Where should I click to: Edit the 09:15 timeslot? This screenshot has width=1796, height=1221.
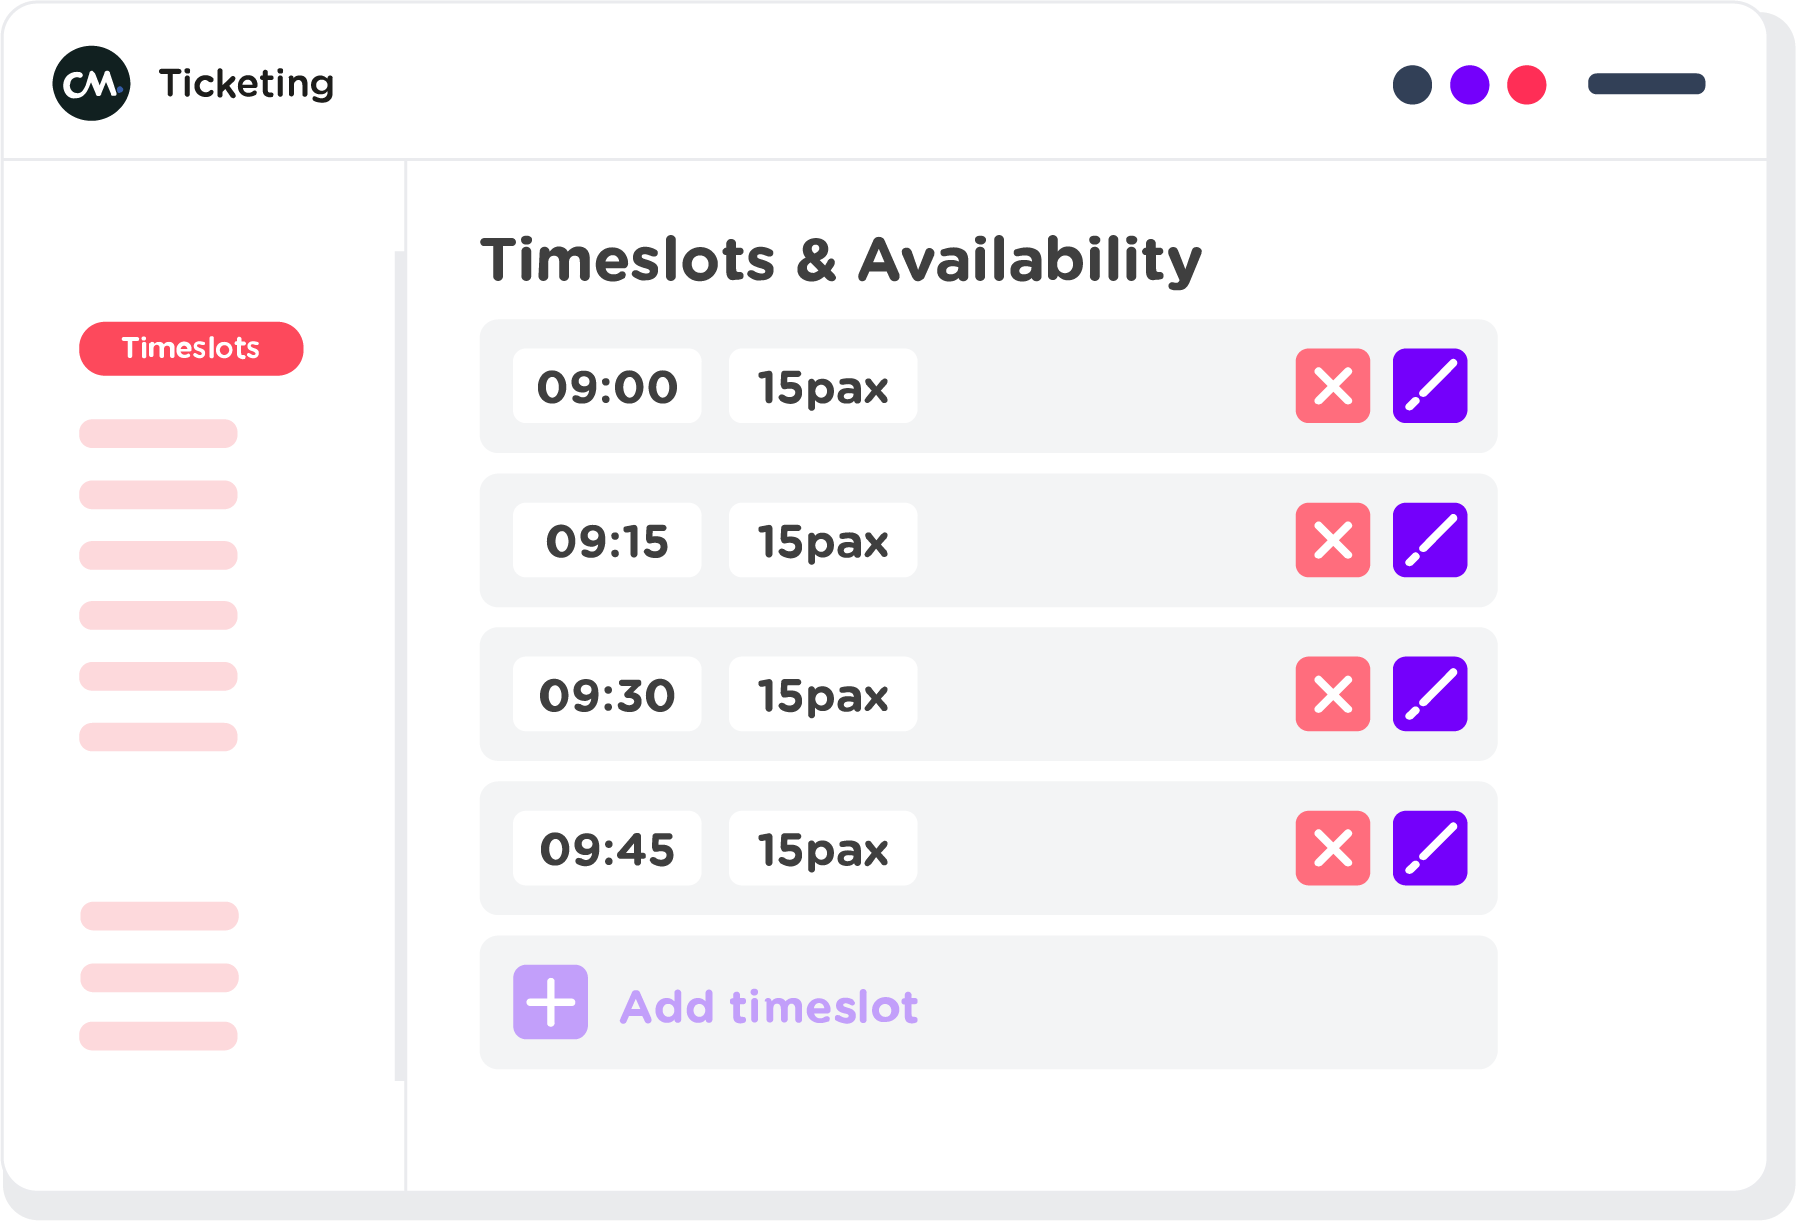click(1429, 540)
